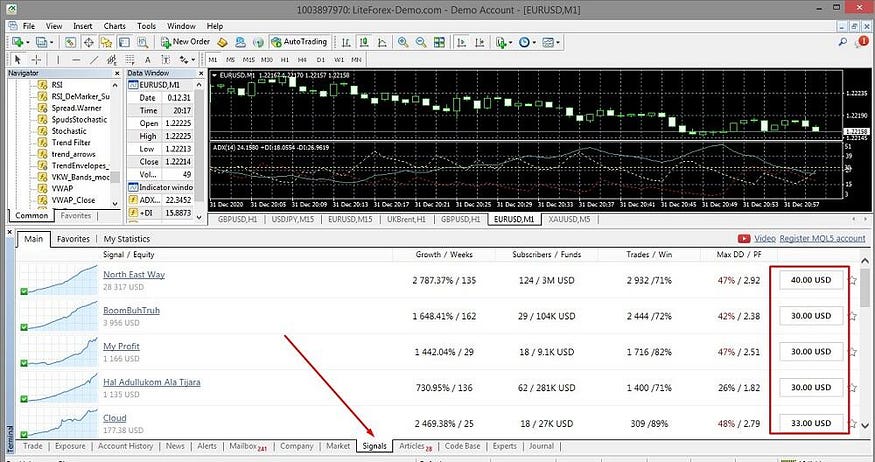Switch to Account History tab
Image resolution: width=875 pixels, height=462 pixels.
coord(126,446)
